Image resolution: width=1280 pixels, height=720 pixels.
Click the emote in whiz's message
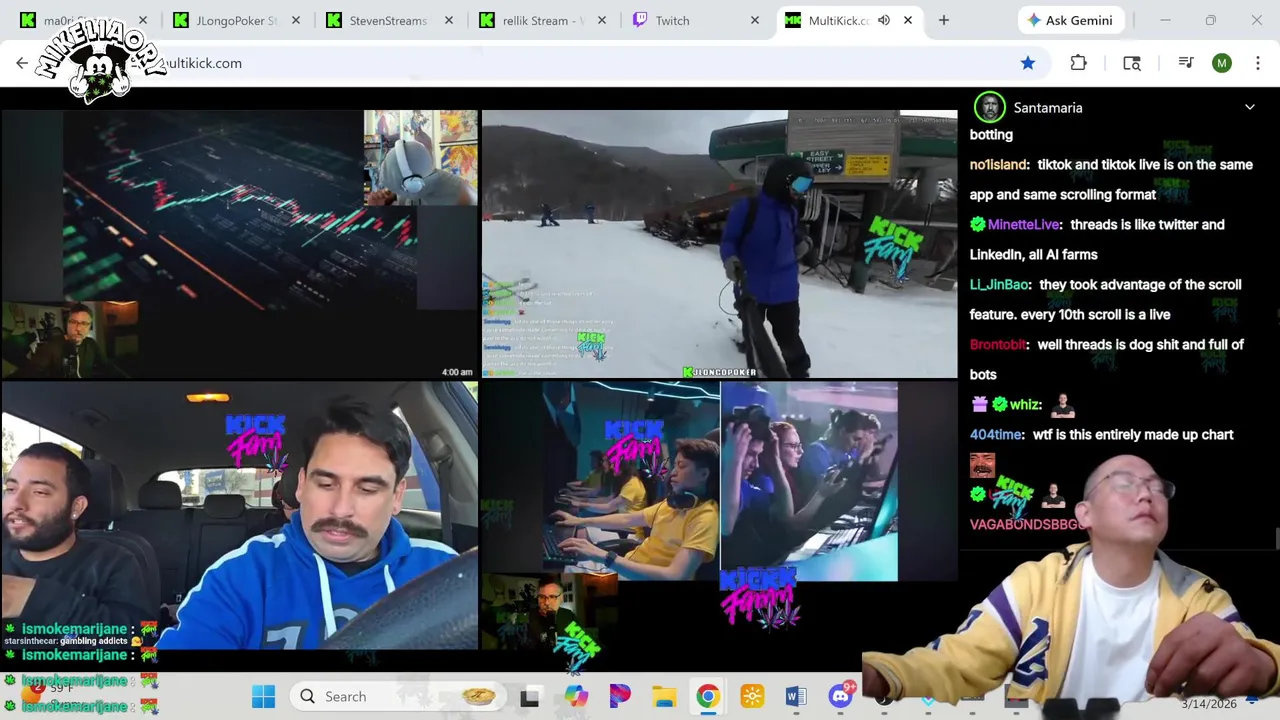point(1063,404)
